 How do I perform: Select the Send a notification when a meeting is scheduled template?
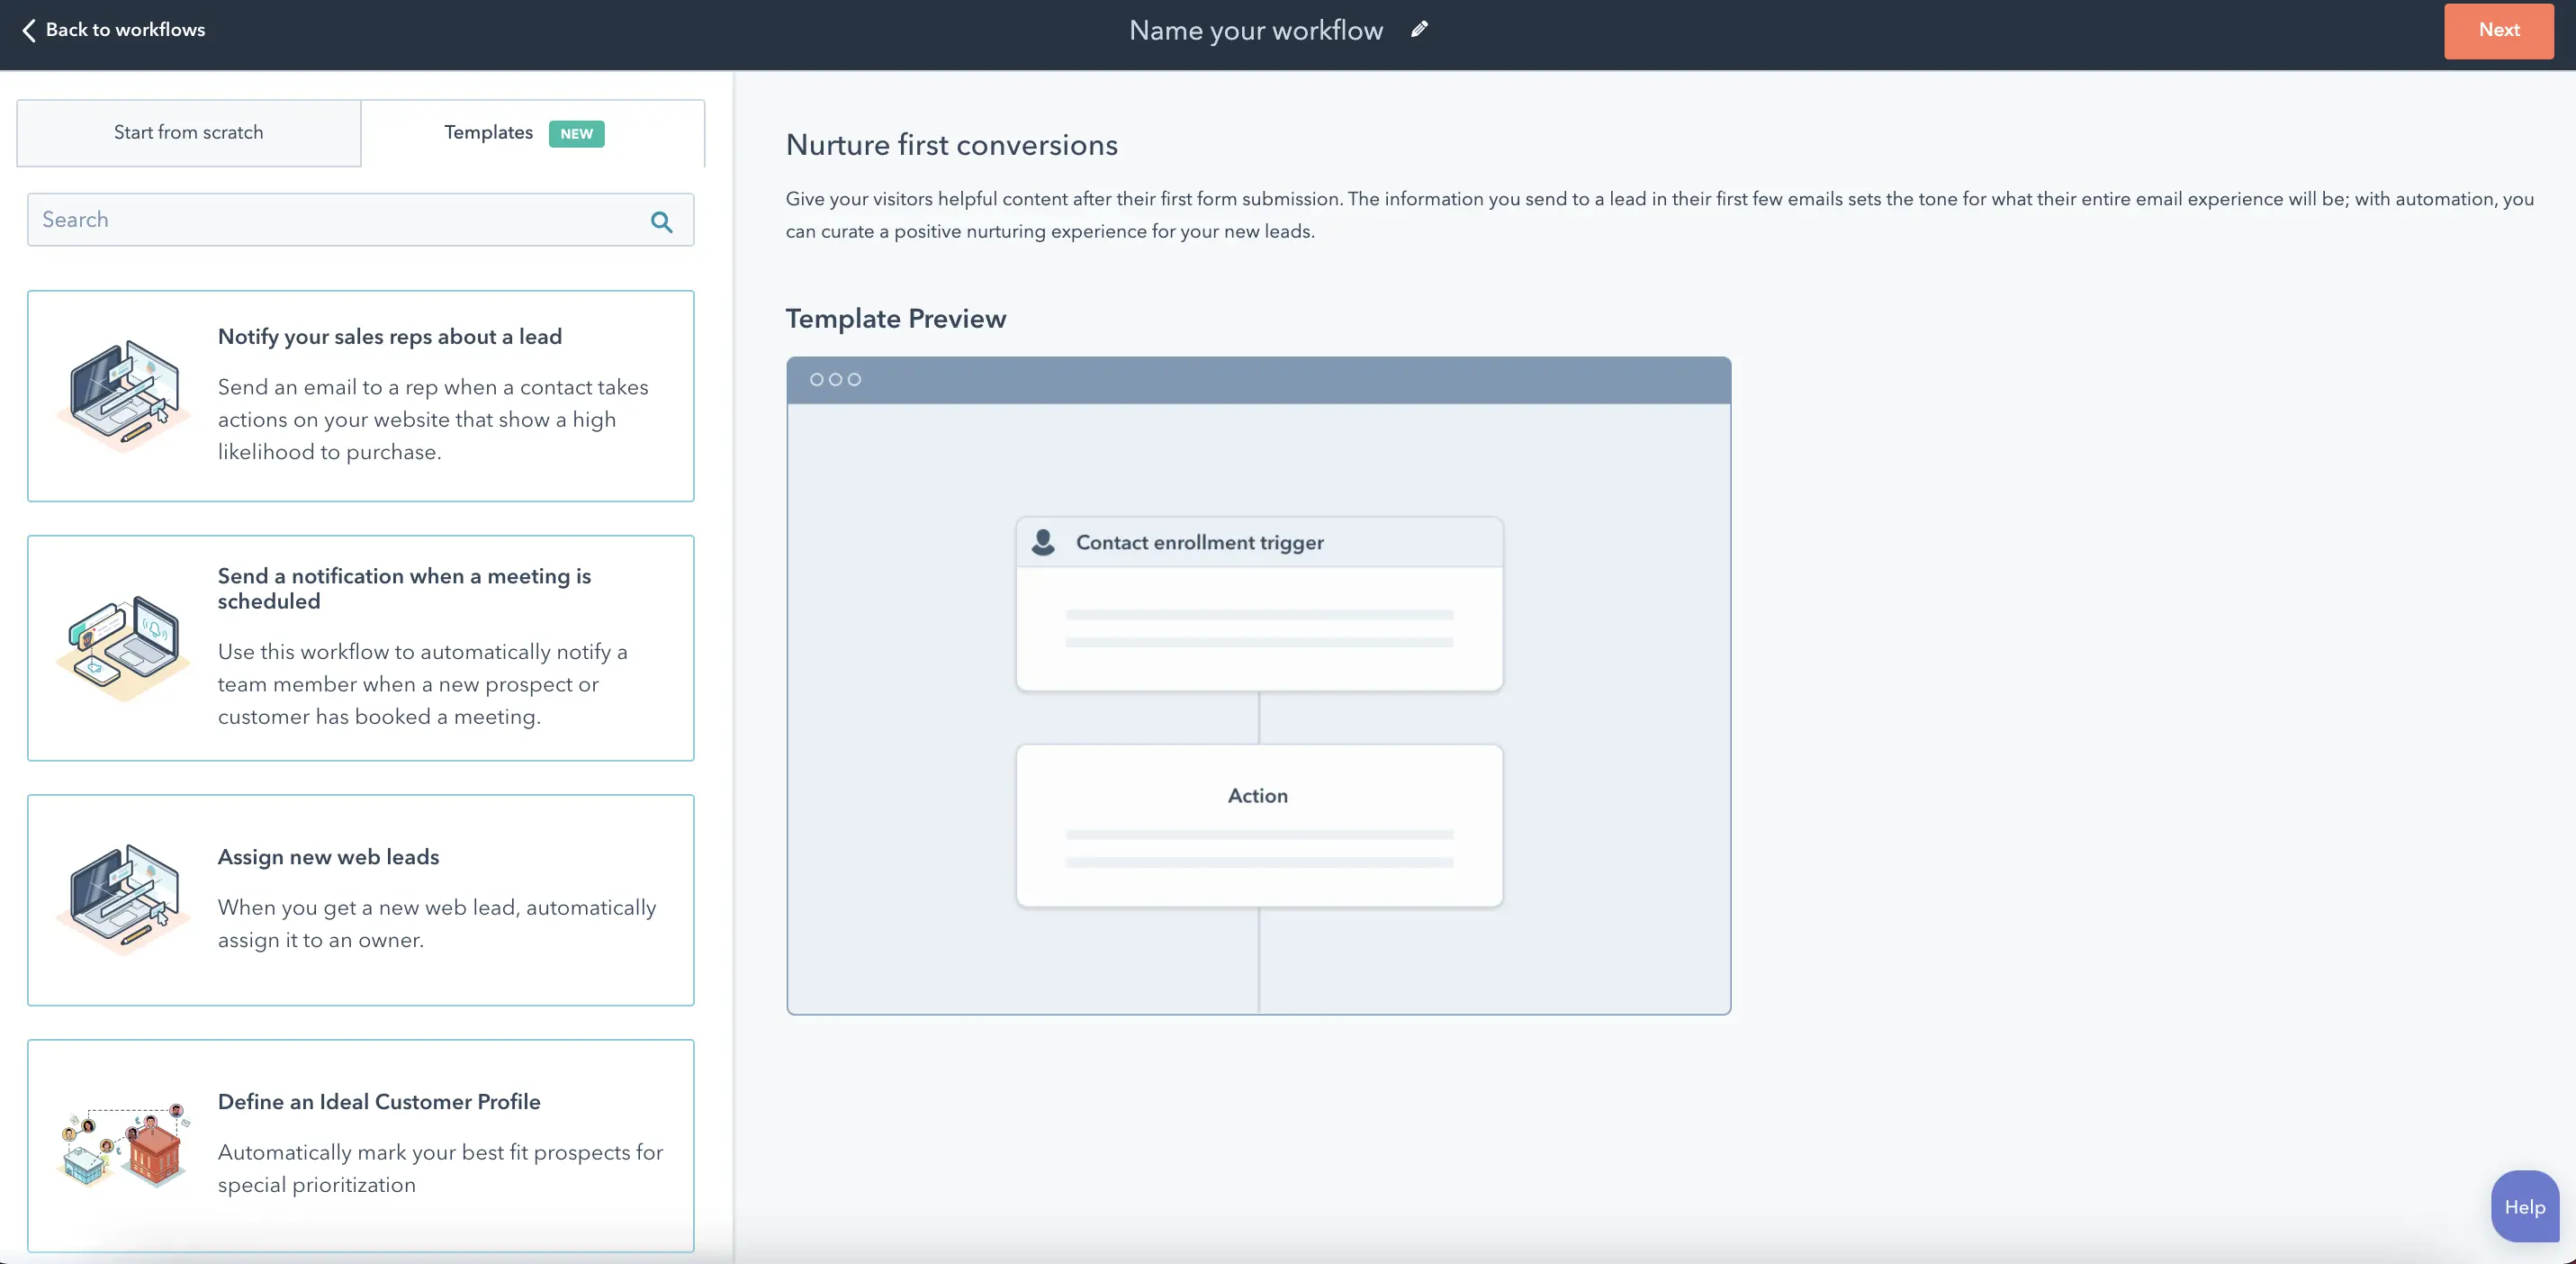pos(360,648)
